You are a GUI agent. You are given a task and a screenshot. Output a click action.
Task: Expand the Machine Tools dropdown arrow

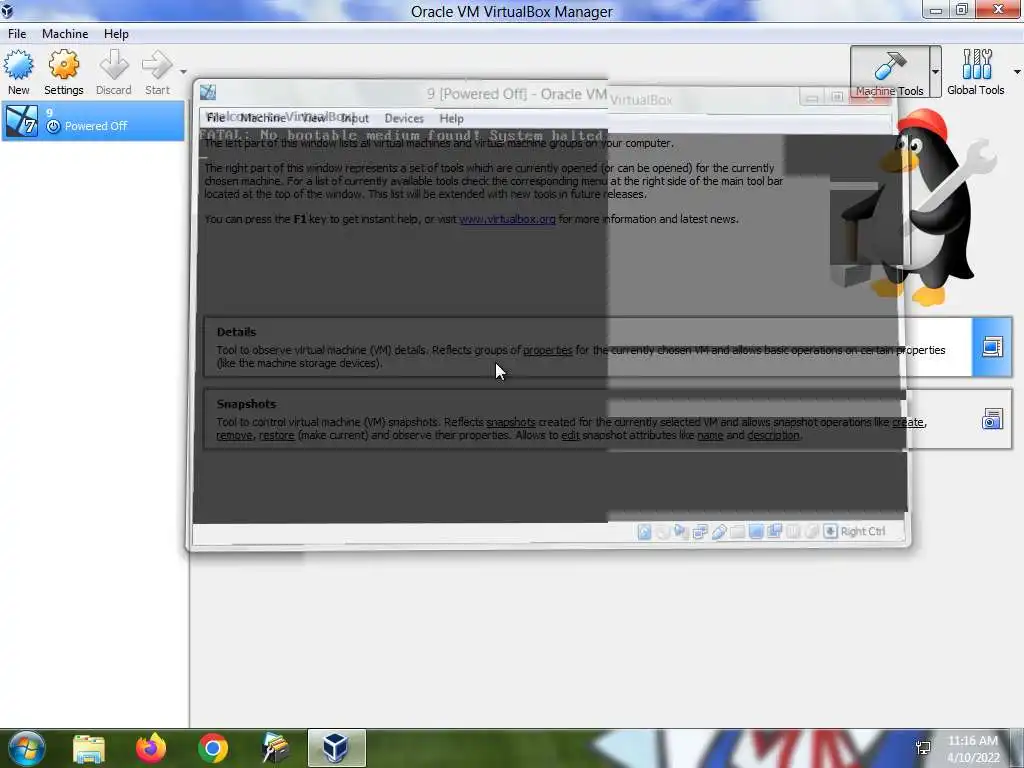pyautogui.click(x=935, y=72)
